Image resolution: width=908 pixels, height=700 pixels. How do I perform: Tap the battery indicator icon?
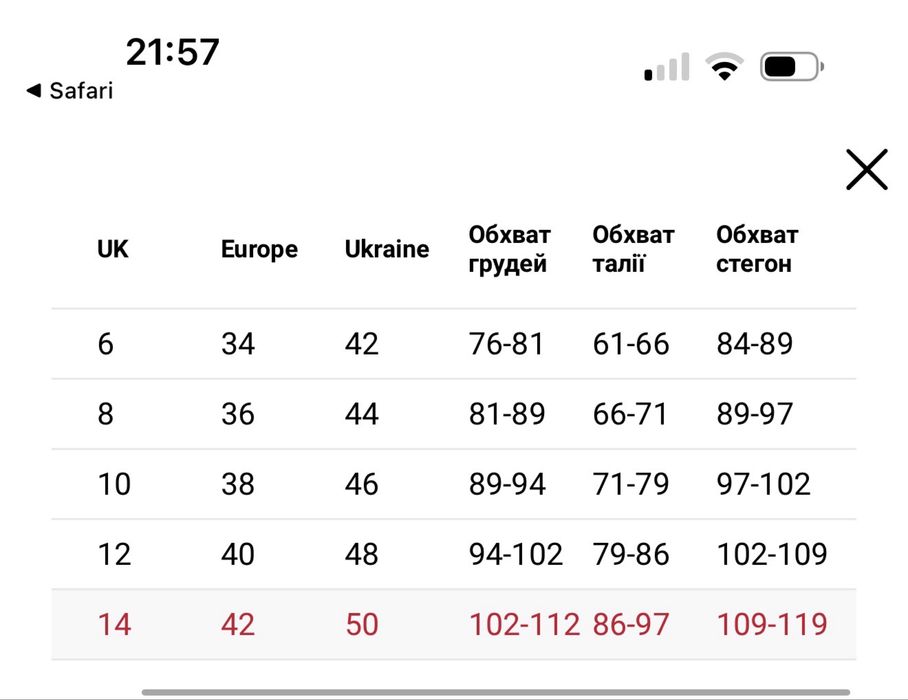(x=792, y=67)
